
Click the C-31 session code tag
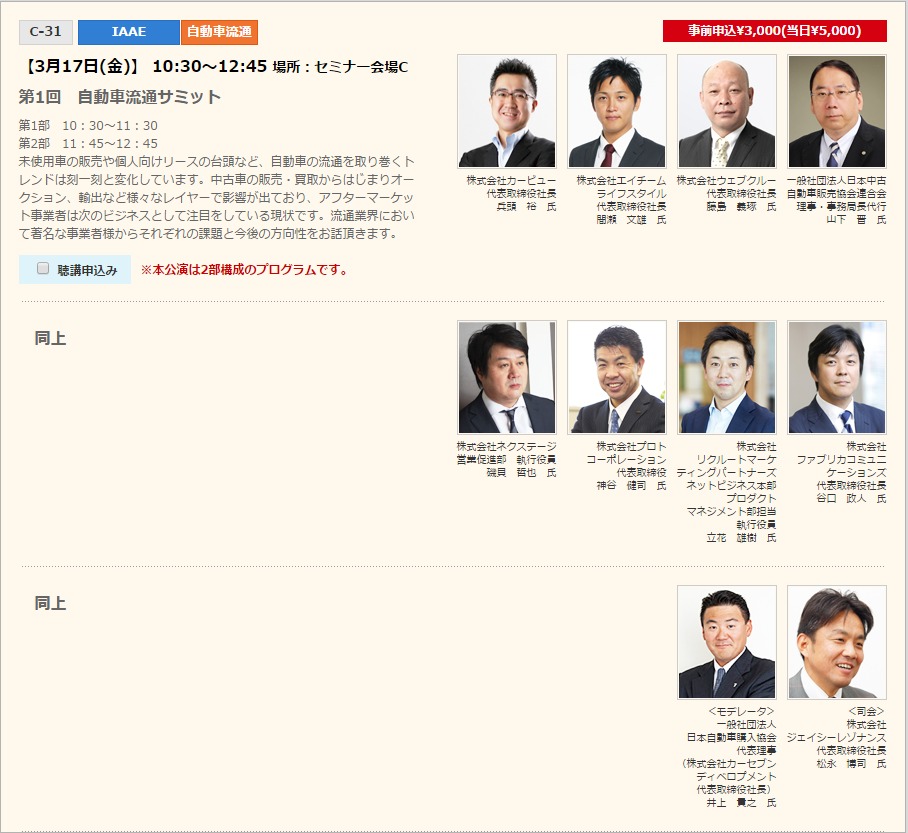click(46, 32)
